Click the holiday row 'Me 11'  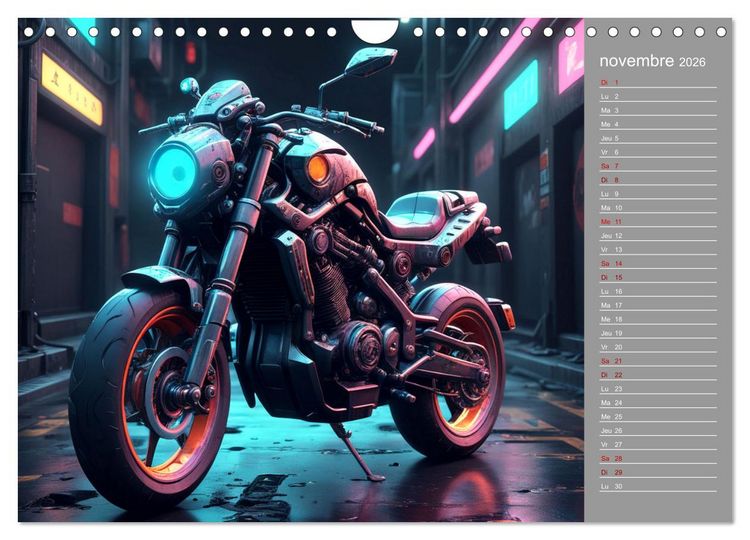coord(658,221)
